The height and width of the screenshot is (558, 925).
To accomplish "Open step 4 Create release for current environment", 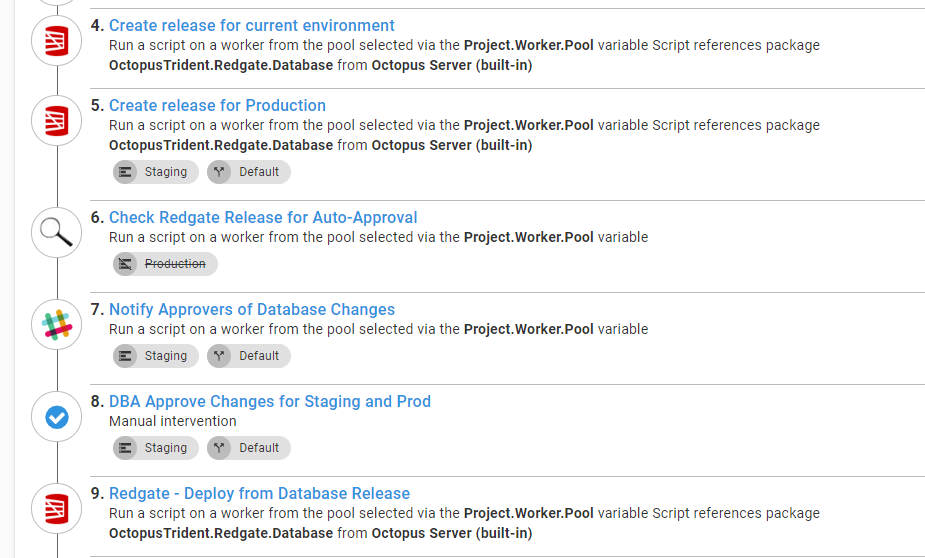I will [x=251, y=26].
